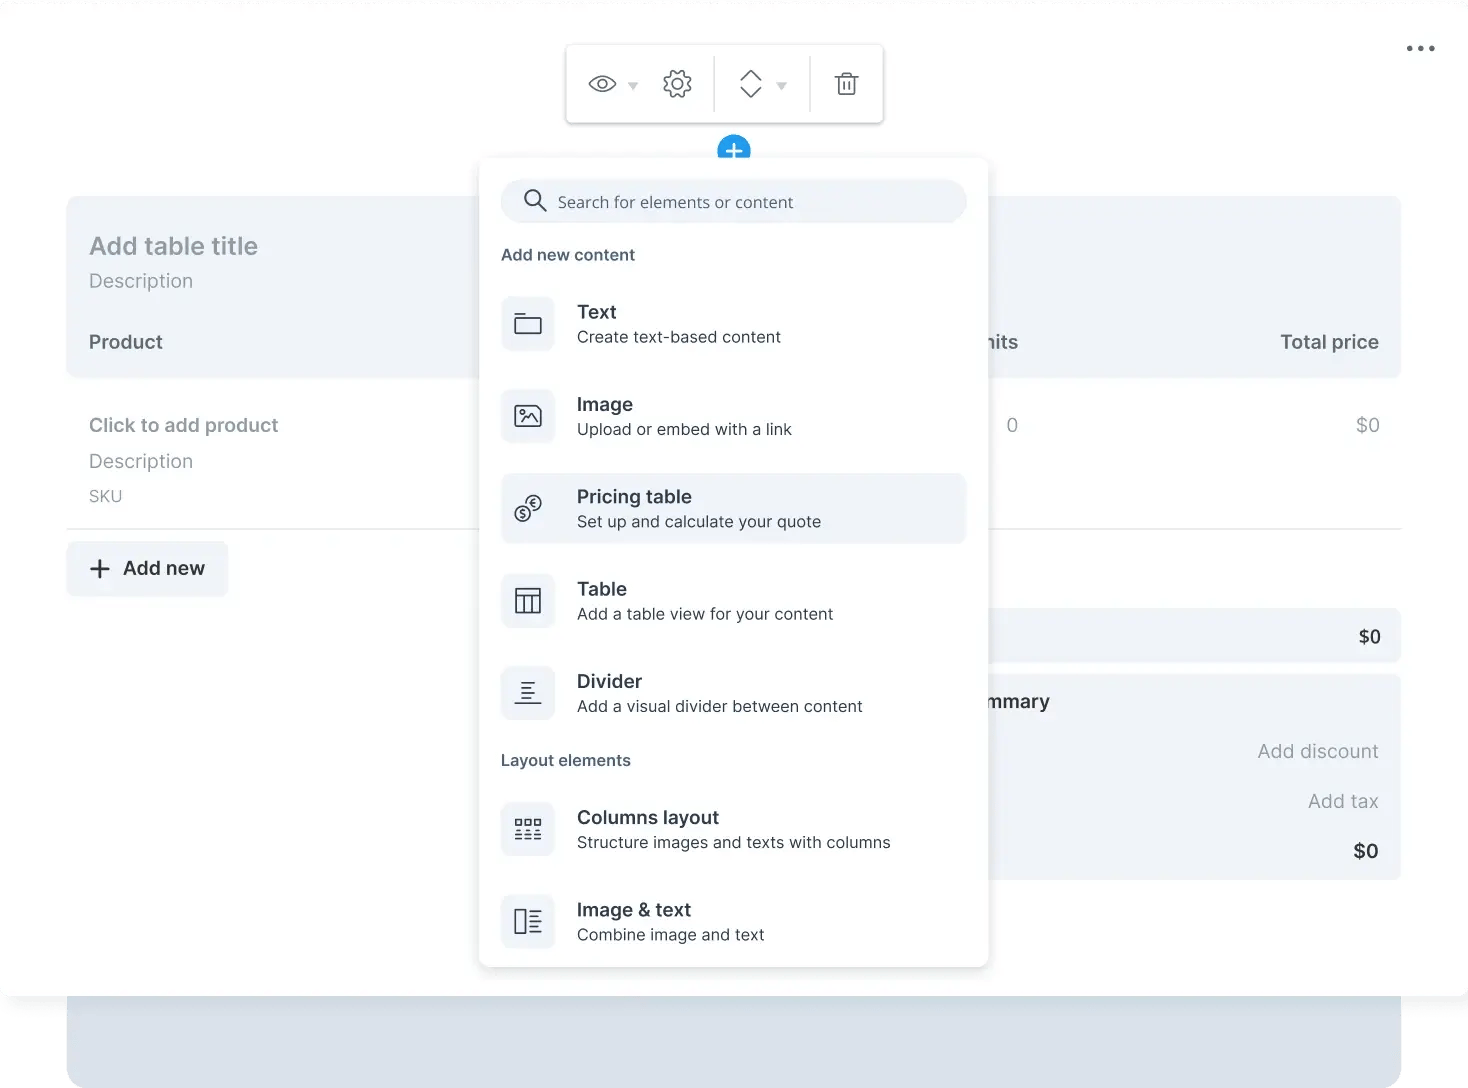Pick the Image & text layout
The height and width of the screenshot is (1088, 1468).
click(x=733, y=921)
